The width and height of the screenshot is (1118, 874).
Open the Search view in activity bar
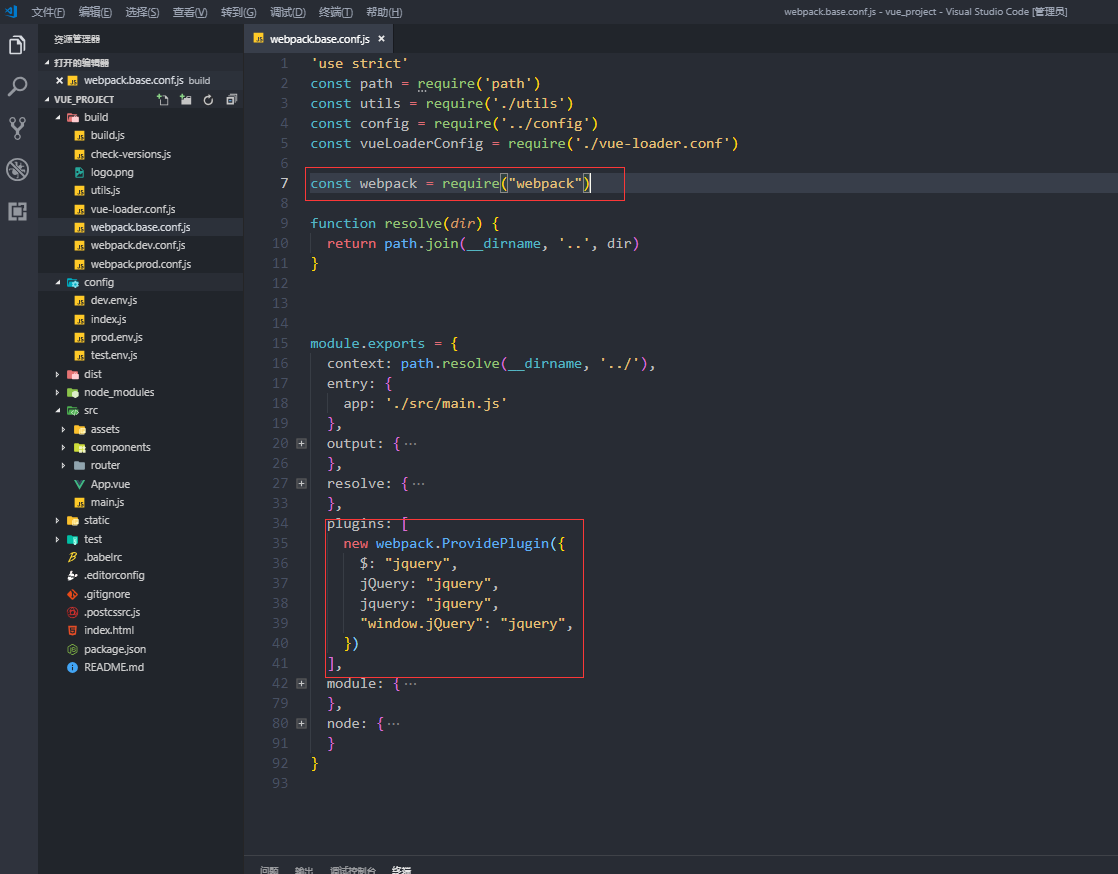click(17, 87)
